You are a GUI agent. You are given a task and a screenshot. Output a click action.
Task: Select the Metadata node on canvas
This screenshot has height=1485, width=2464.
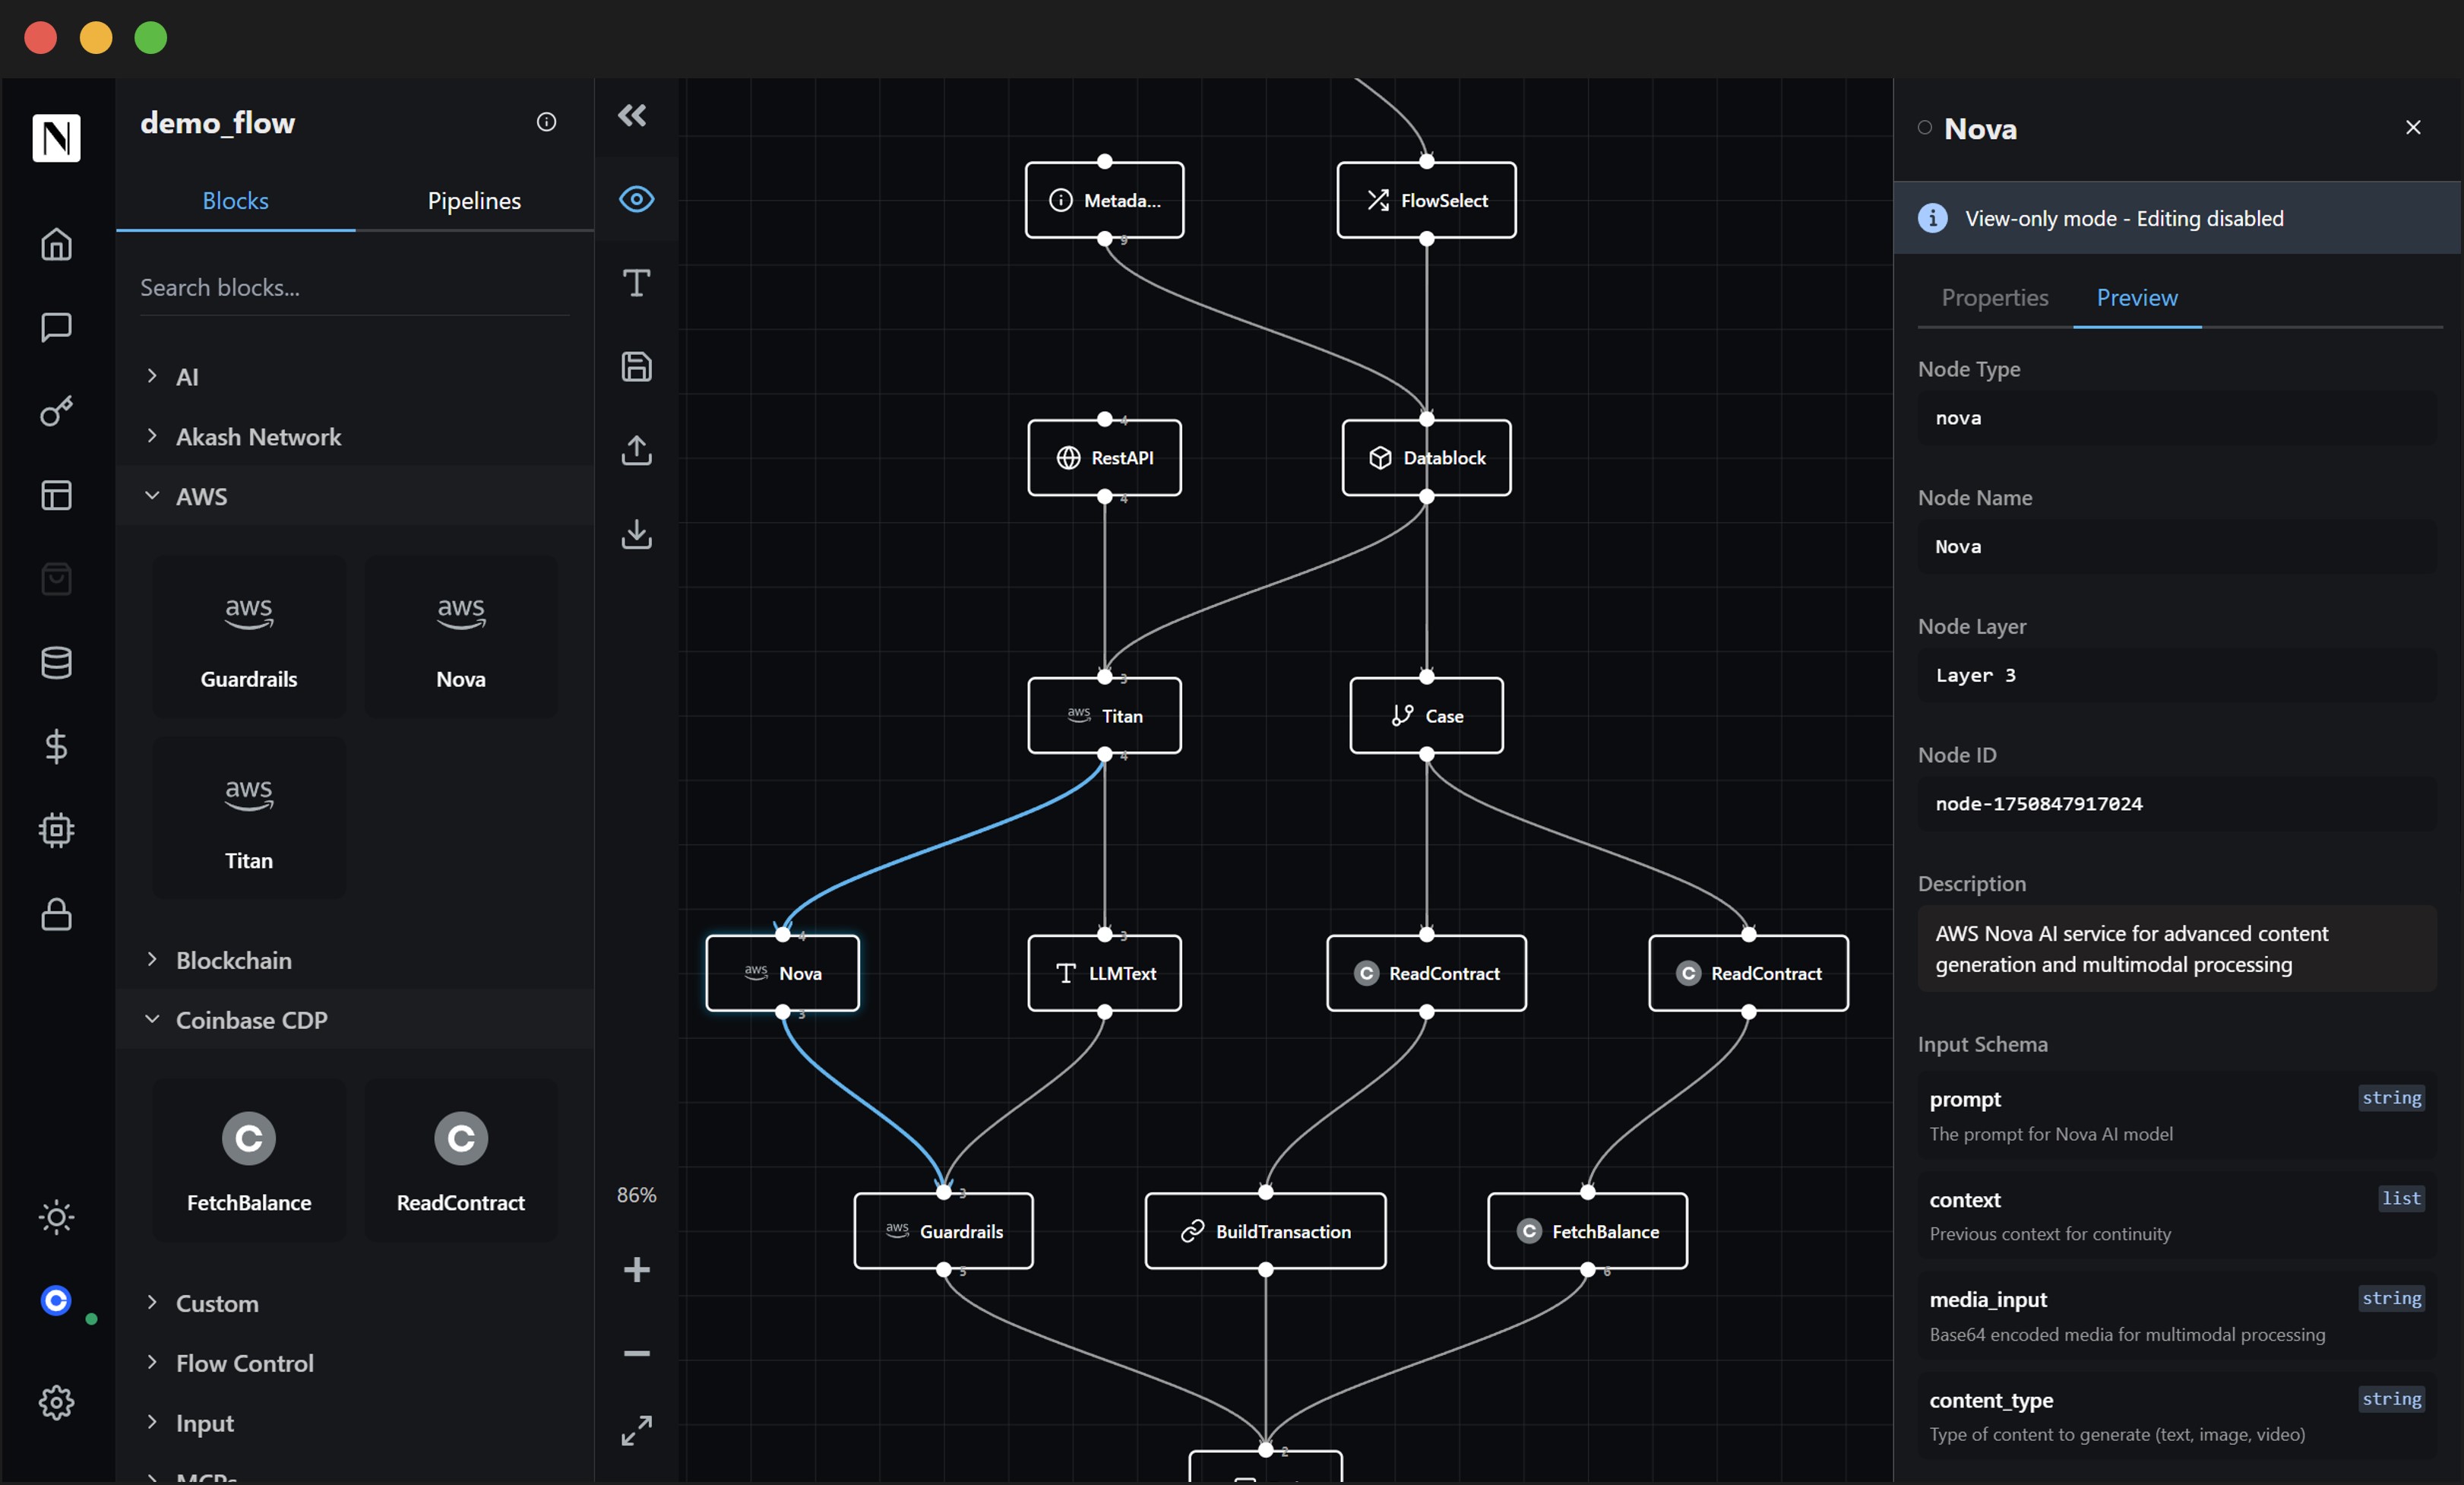point(1105,200)
